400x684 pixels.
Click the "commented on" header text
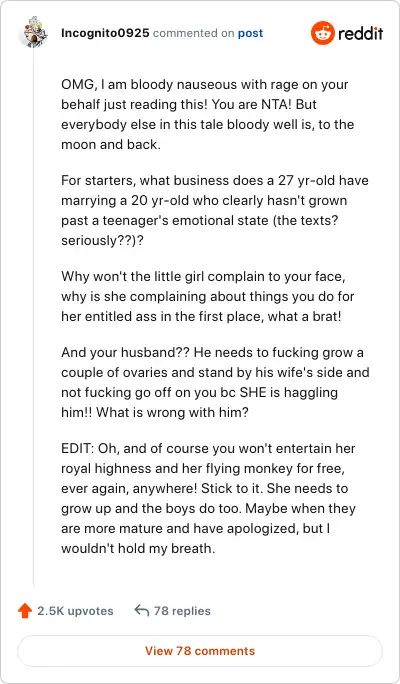(193, 33)
